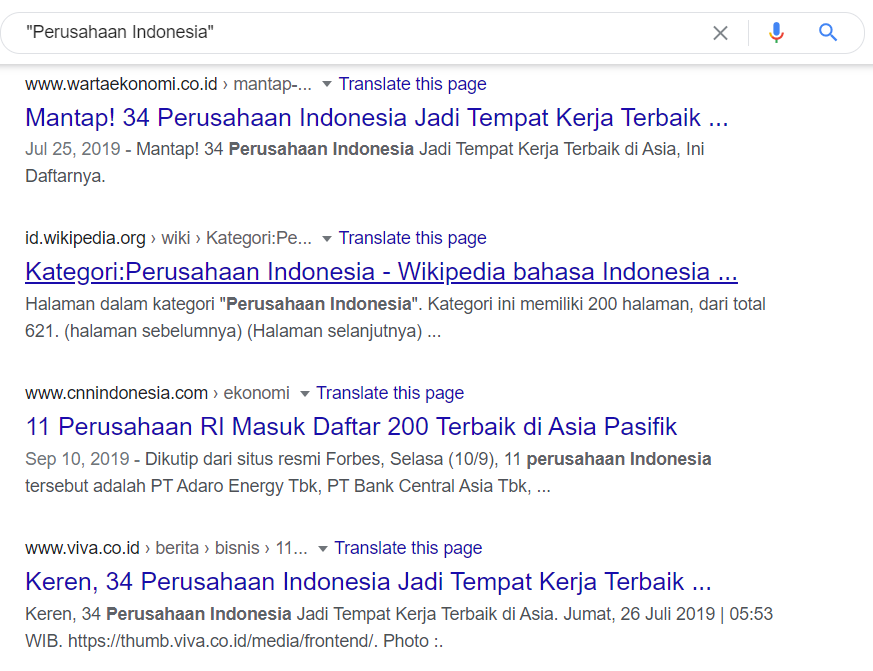Viewport: 873px width, 671px height.
Task: Open 'Keren, 34 Perusahaan Indonesia' result
Action: coord(368,582)
